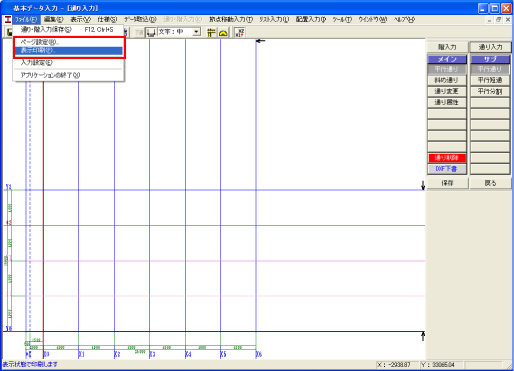Click the sunken floor-level icon beside text size box
Image resolution: width=514 pixels, height=371 pixels.
click(x=151, y=32)
